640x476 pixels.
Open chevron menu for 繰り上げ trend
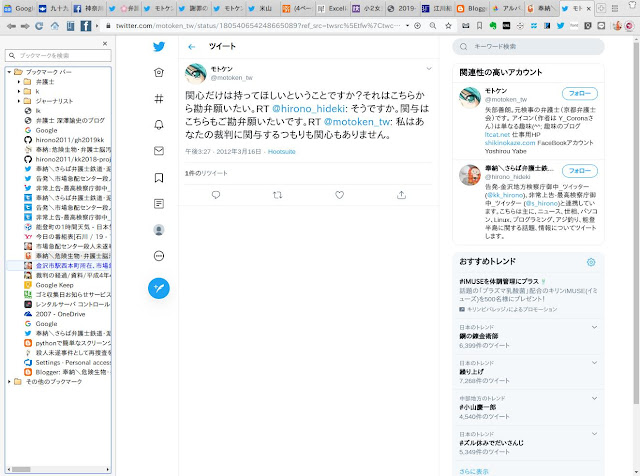pos(594,363)
